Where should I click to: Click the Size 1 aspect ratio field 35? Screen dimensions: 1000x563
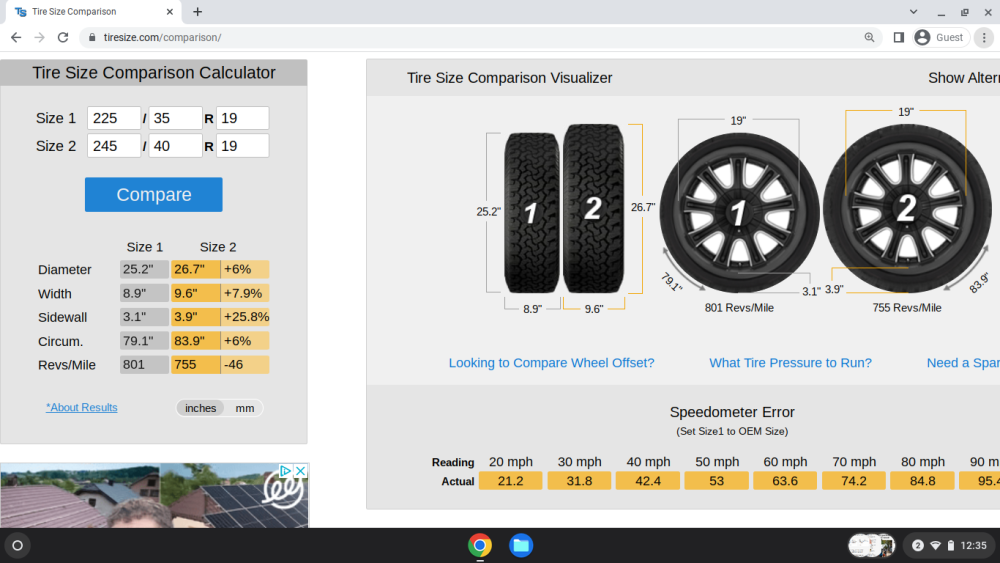(x=175, y=118)
